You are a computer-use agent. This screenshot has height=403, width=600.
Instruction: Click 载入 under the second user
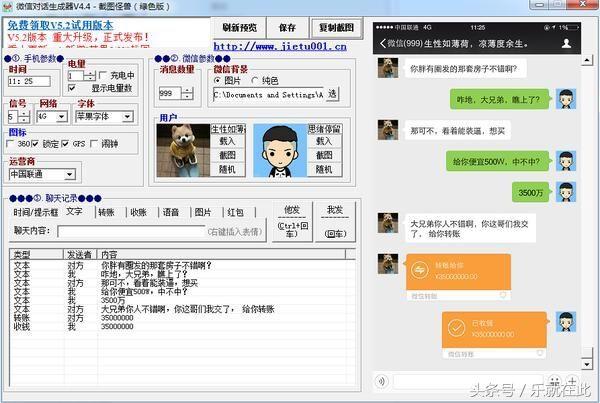324,142
